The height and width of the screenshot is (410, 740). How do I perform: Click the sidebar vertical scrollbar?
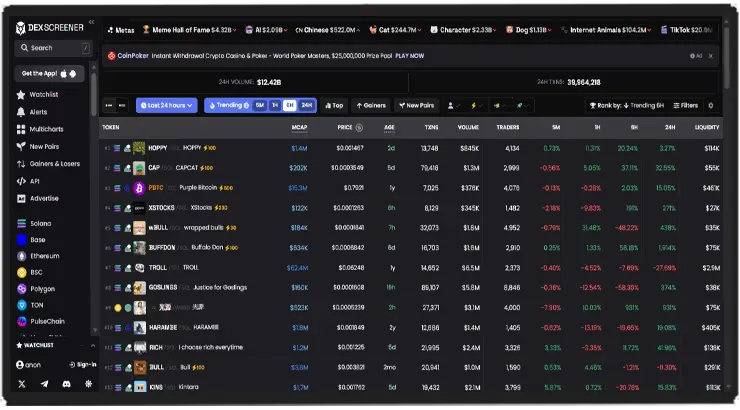(93, 92)
